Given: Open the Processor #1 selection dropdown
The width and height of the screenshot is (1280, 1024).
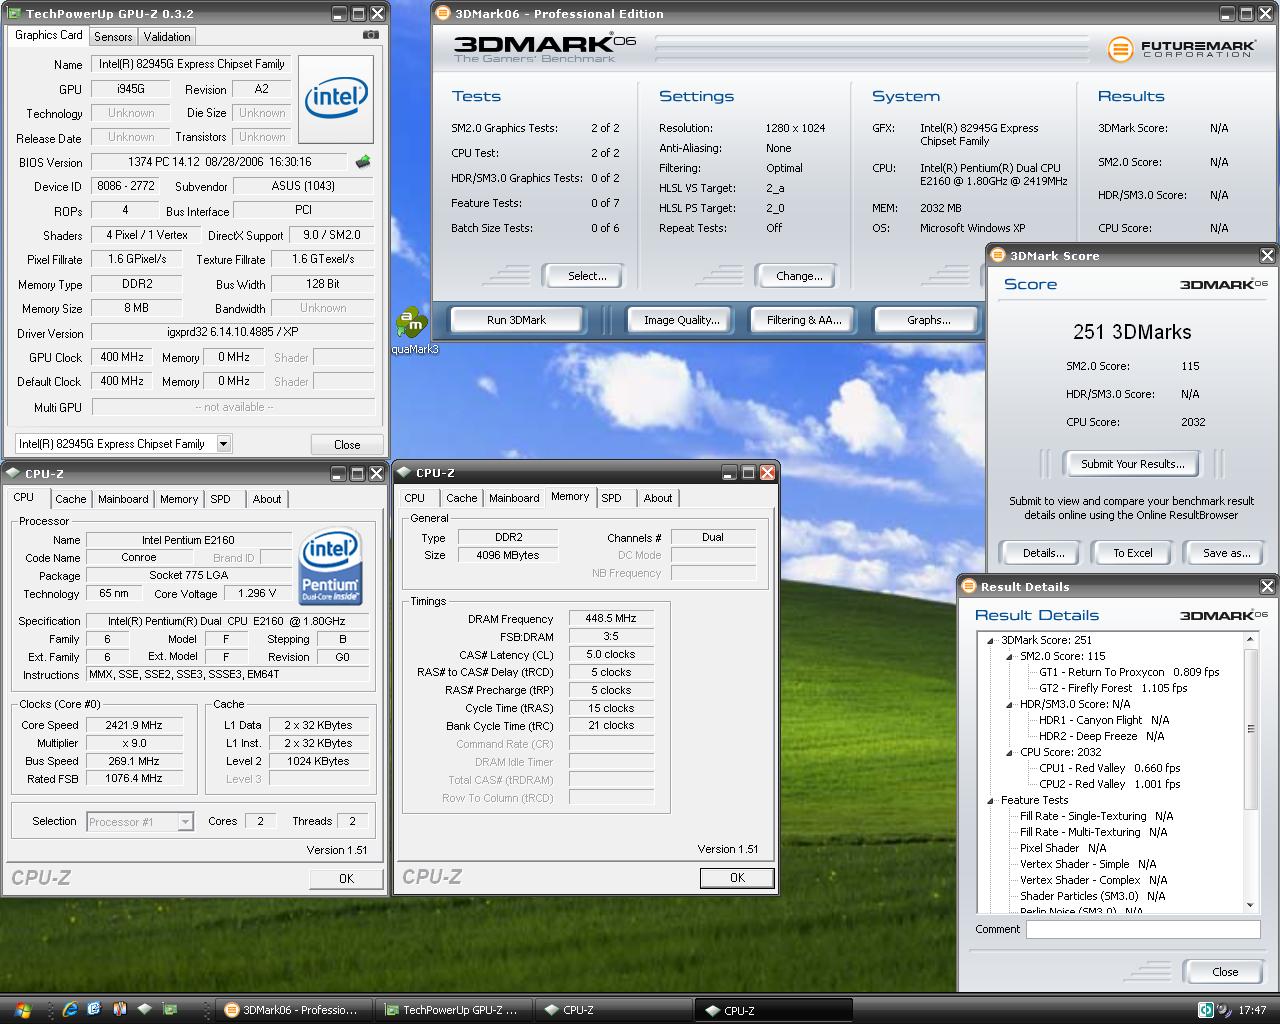Looking at the screenshot, I should (185, 821).
